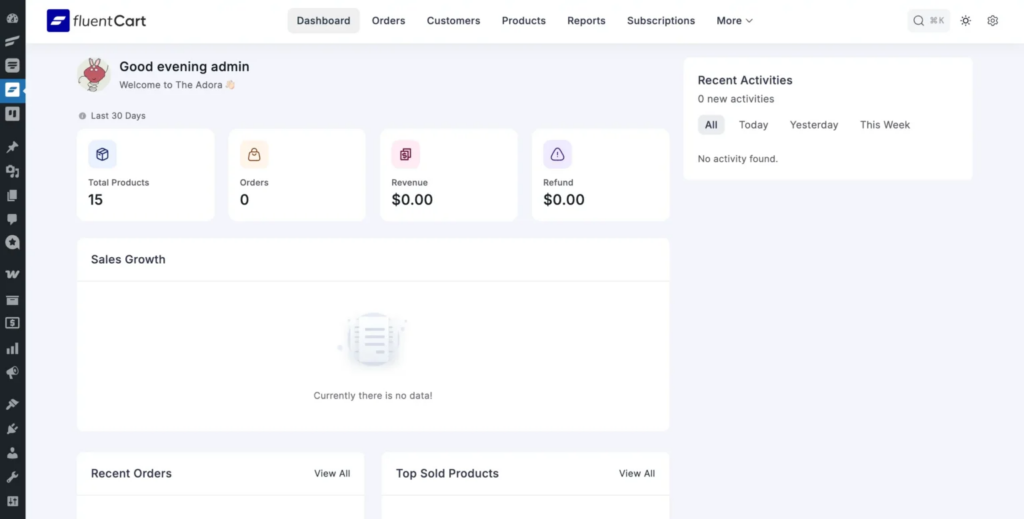Image resolution: width=1024 pixels, height=519 pixels.
Task: Open the settings gear icon
Action: 992,20
